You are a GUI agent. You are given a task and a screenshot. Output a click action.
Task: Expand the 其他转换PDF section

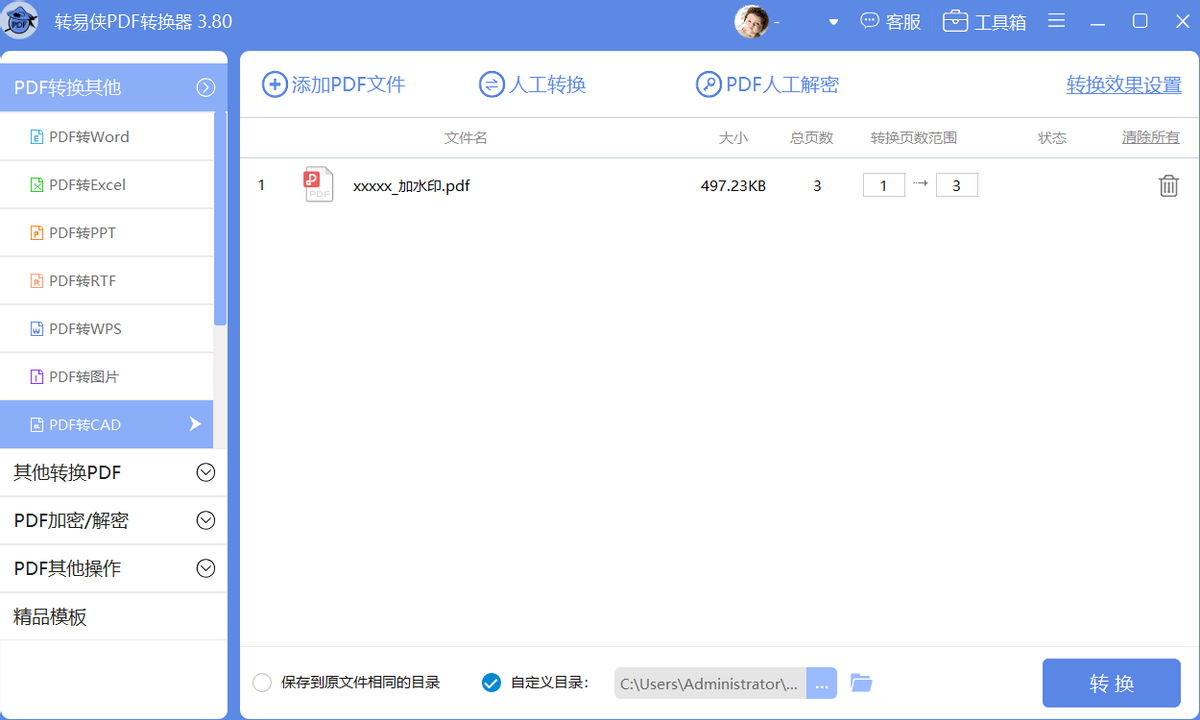[114, 472]
